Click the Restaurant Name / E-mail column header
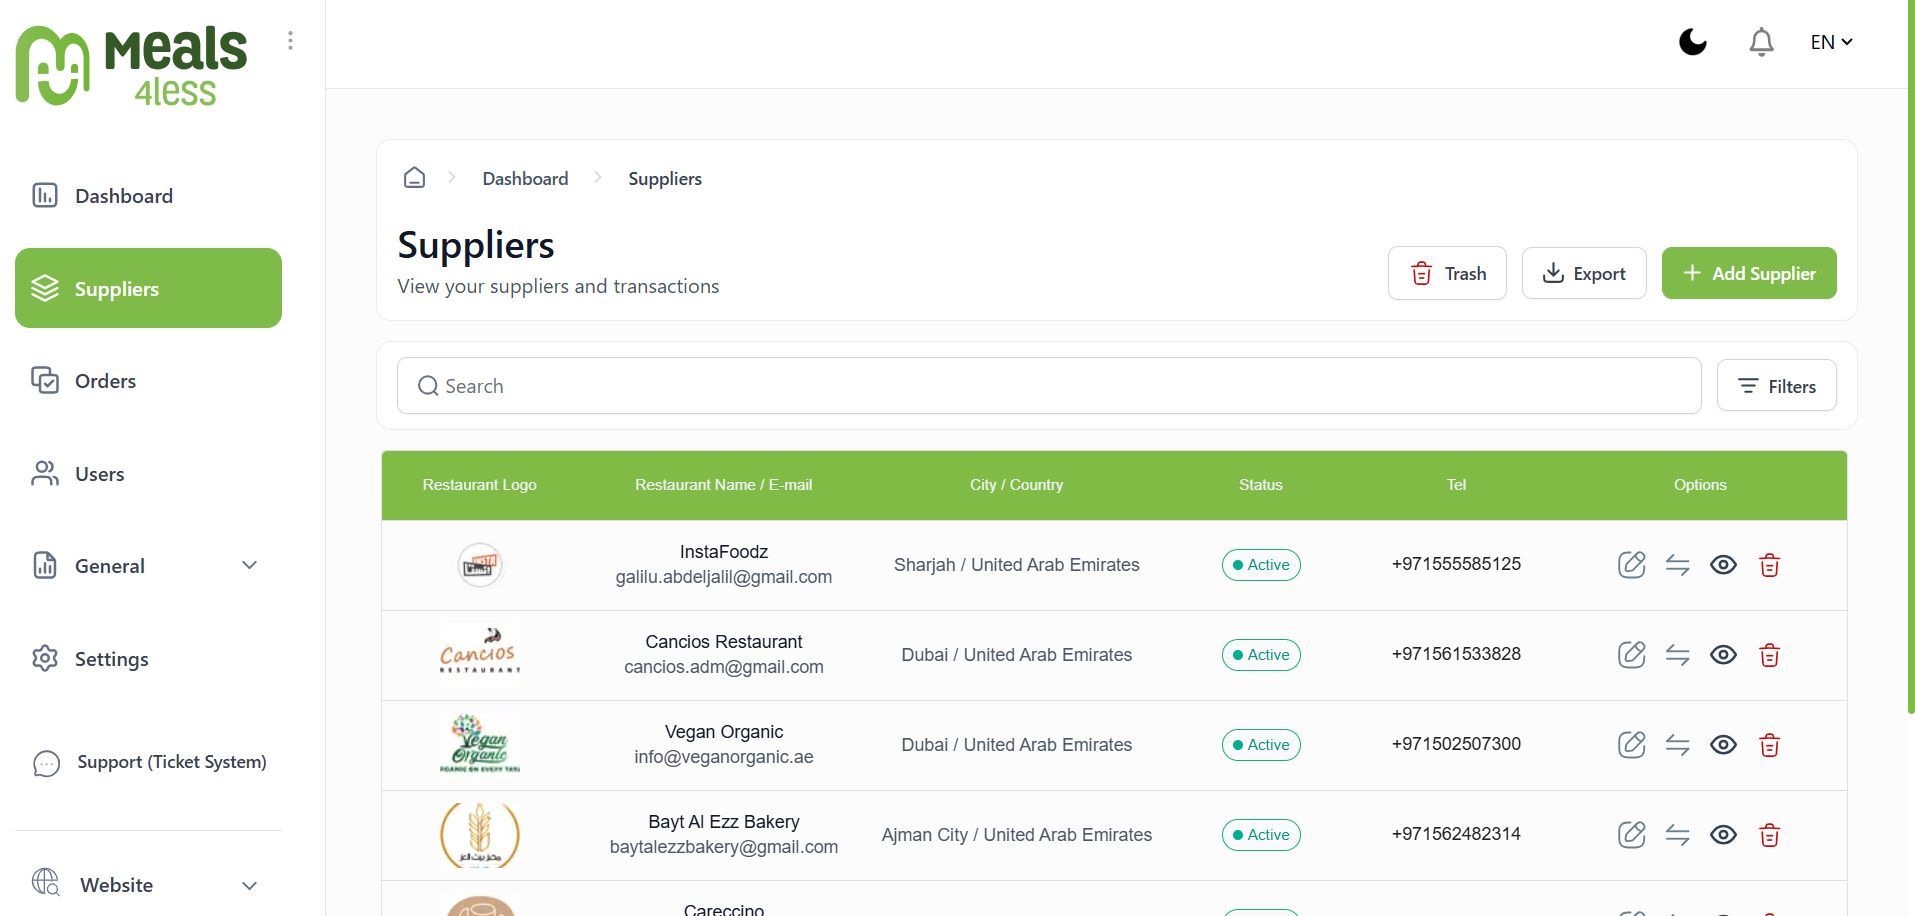 click(724, 485)
